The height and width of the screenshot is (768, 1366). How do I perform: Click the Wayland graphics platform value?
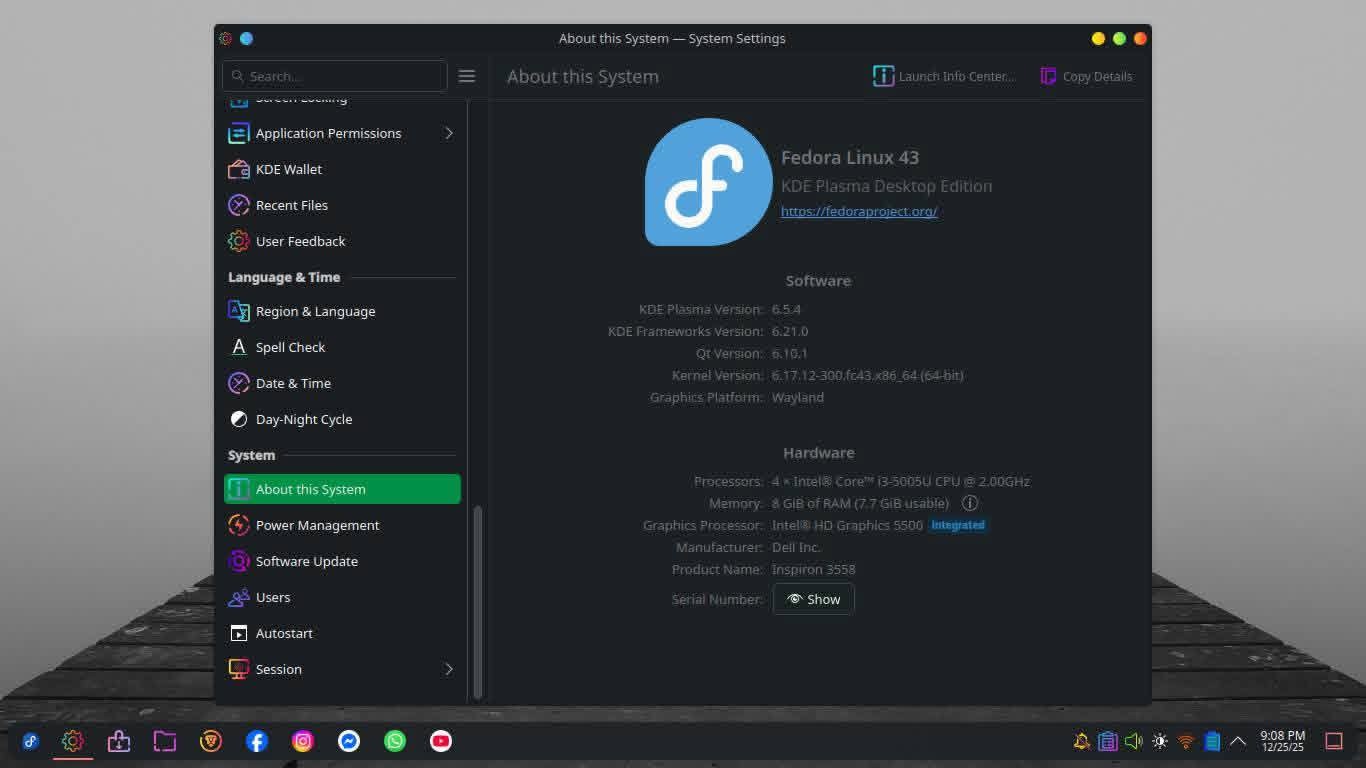click(798, 397)
